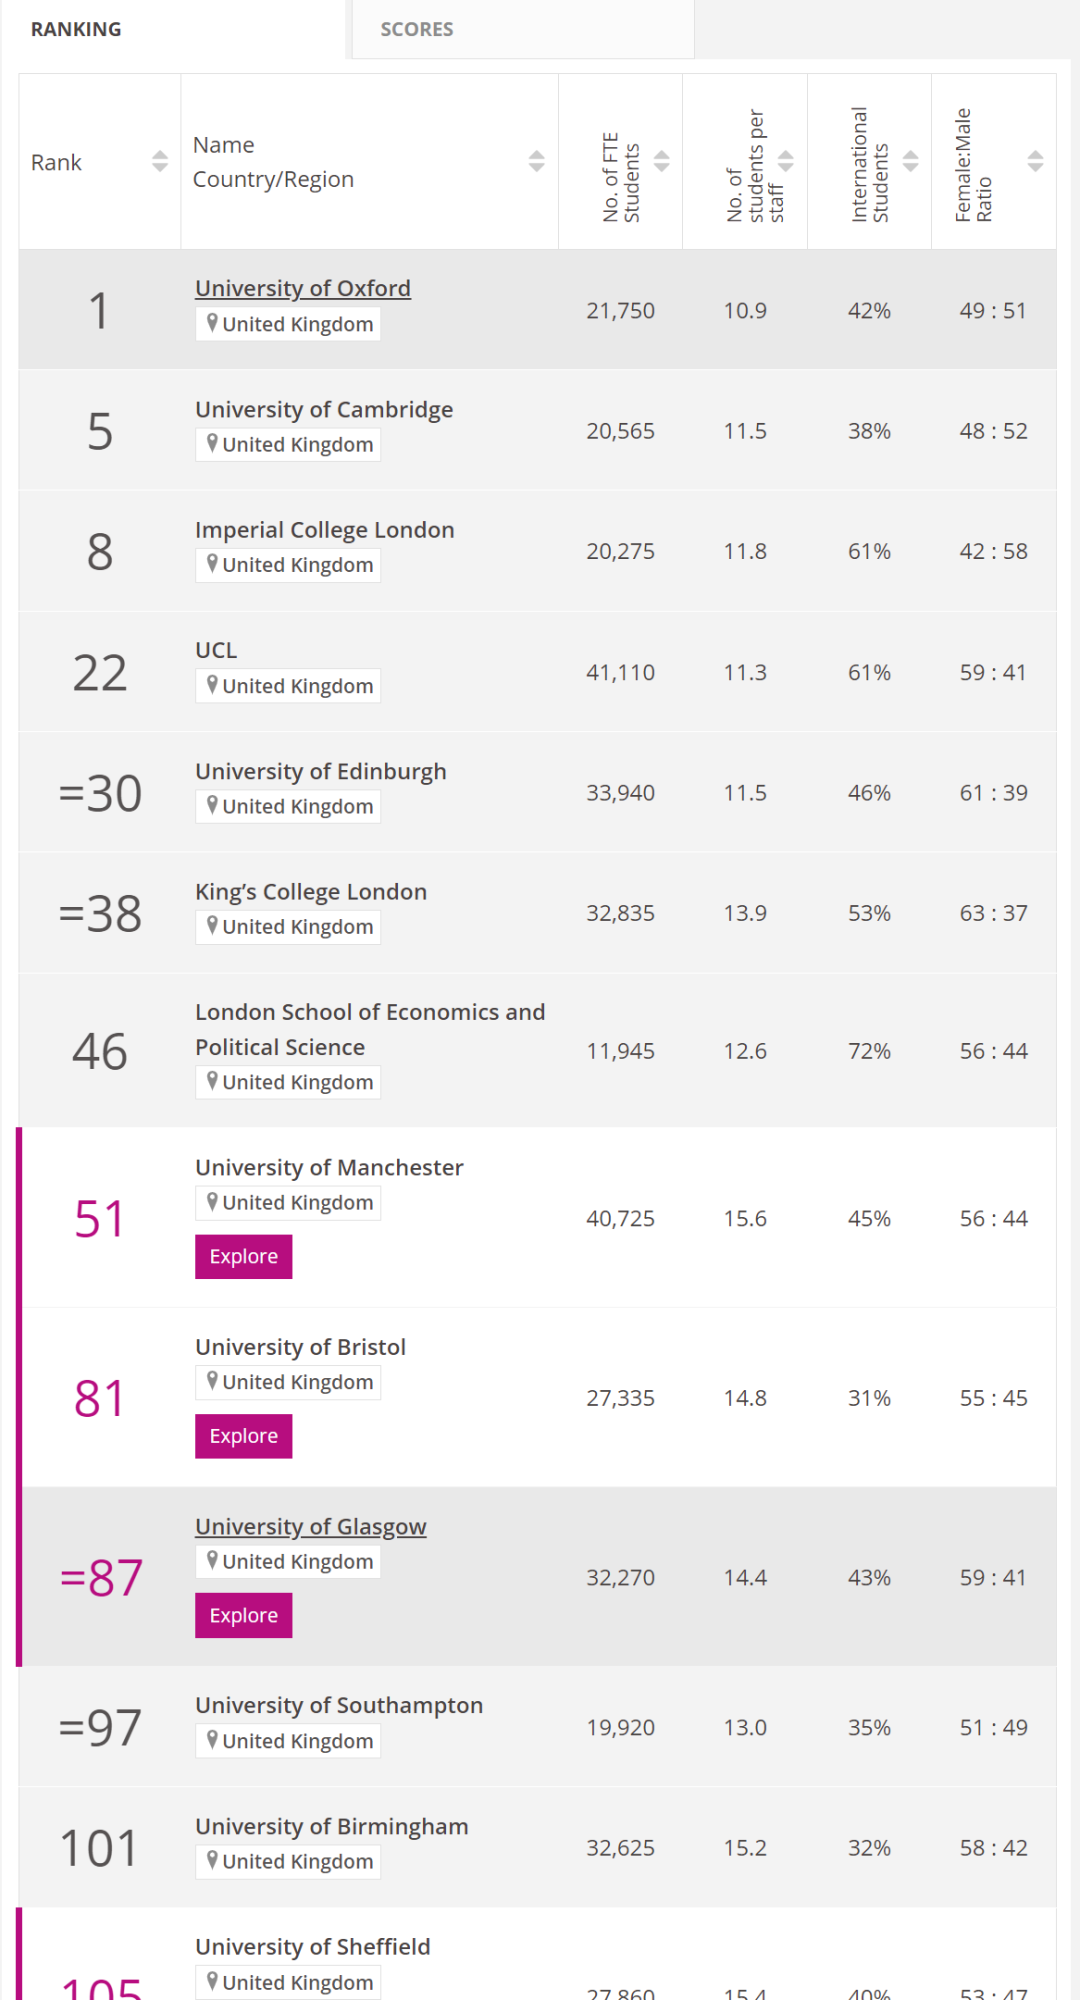Sort table by Rank column arrows
The height and width of the screenshot is (2000, 1080).
pyautogui.click(x=159, y=161)
